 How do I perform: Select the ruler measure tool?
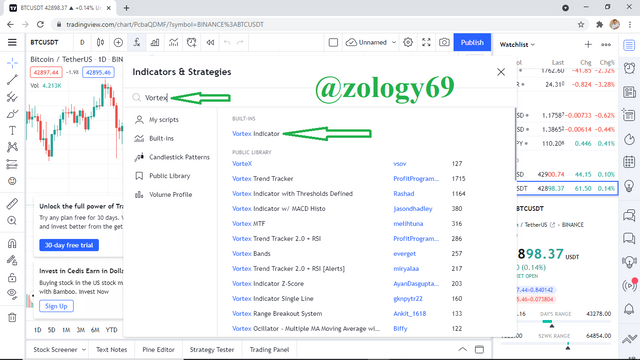tap(12, 204)
